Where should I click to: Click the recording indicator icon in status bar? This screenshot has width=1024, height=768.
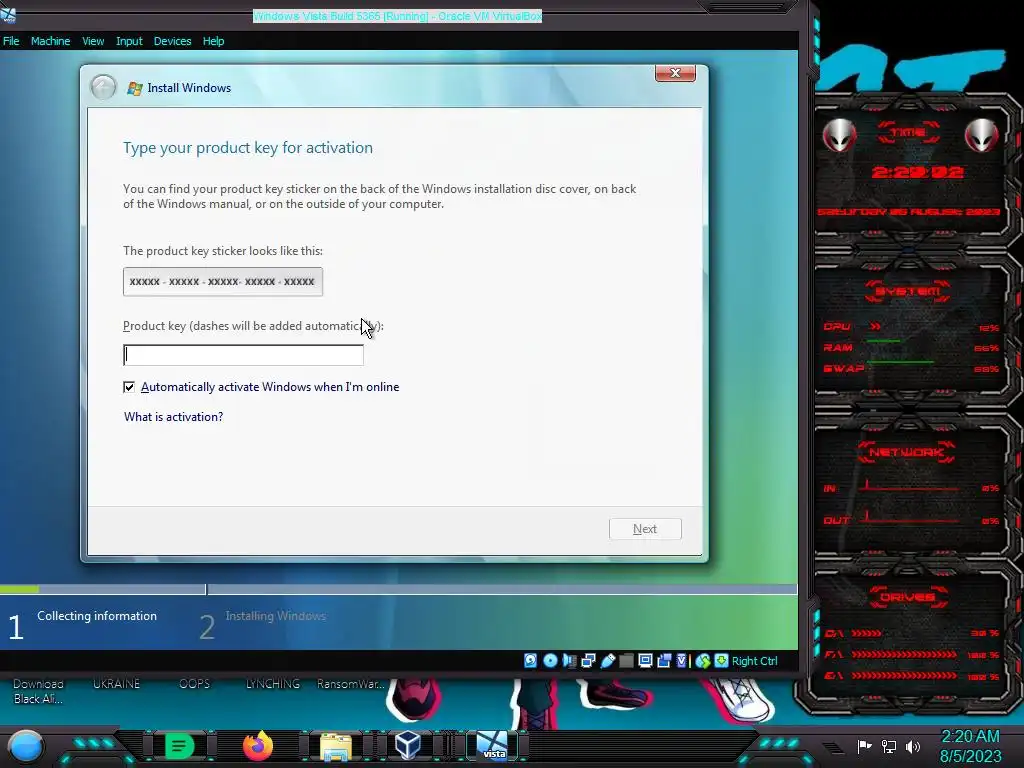664,661
